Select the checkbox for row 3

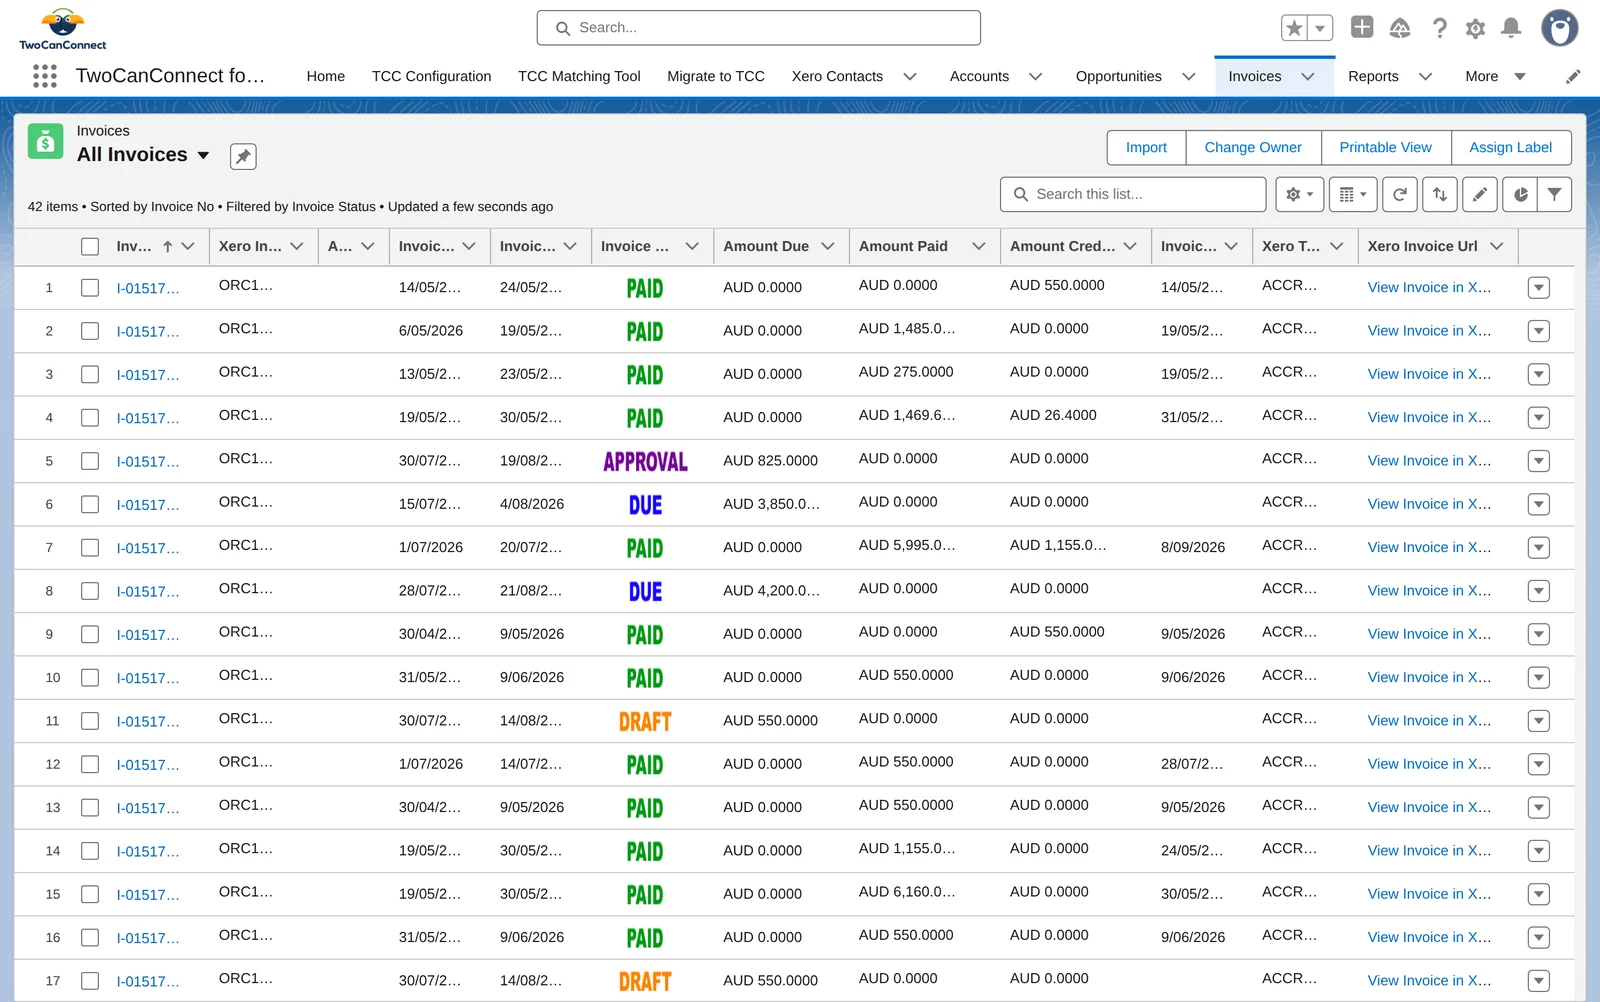(x=90, y=374)
